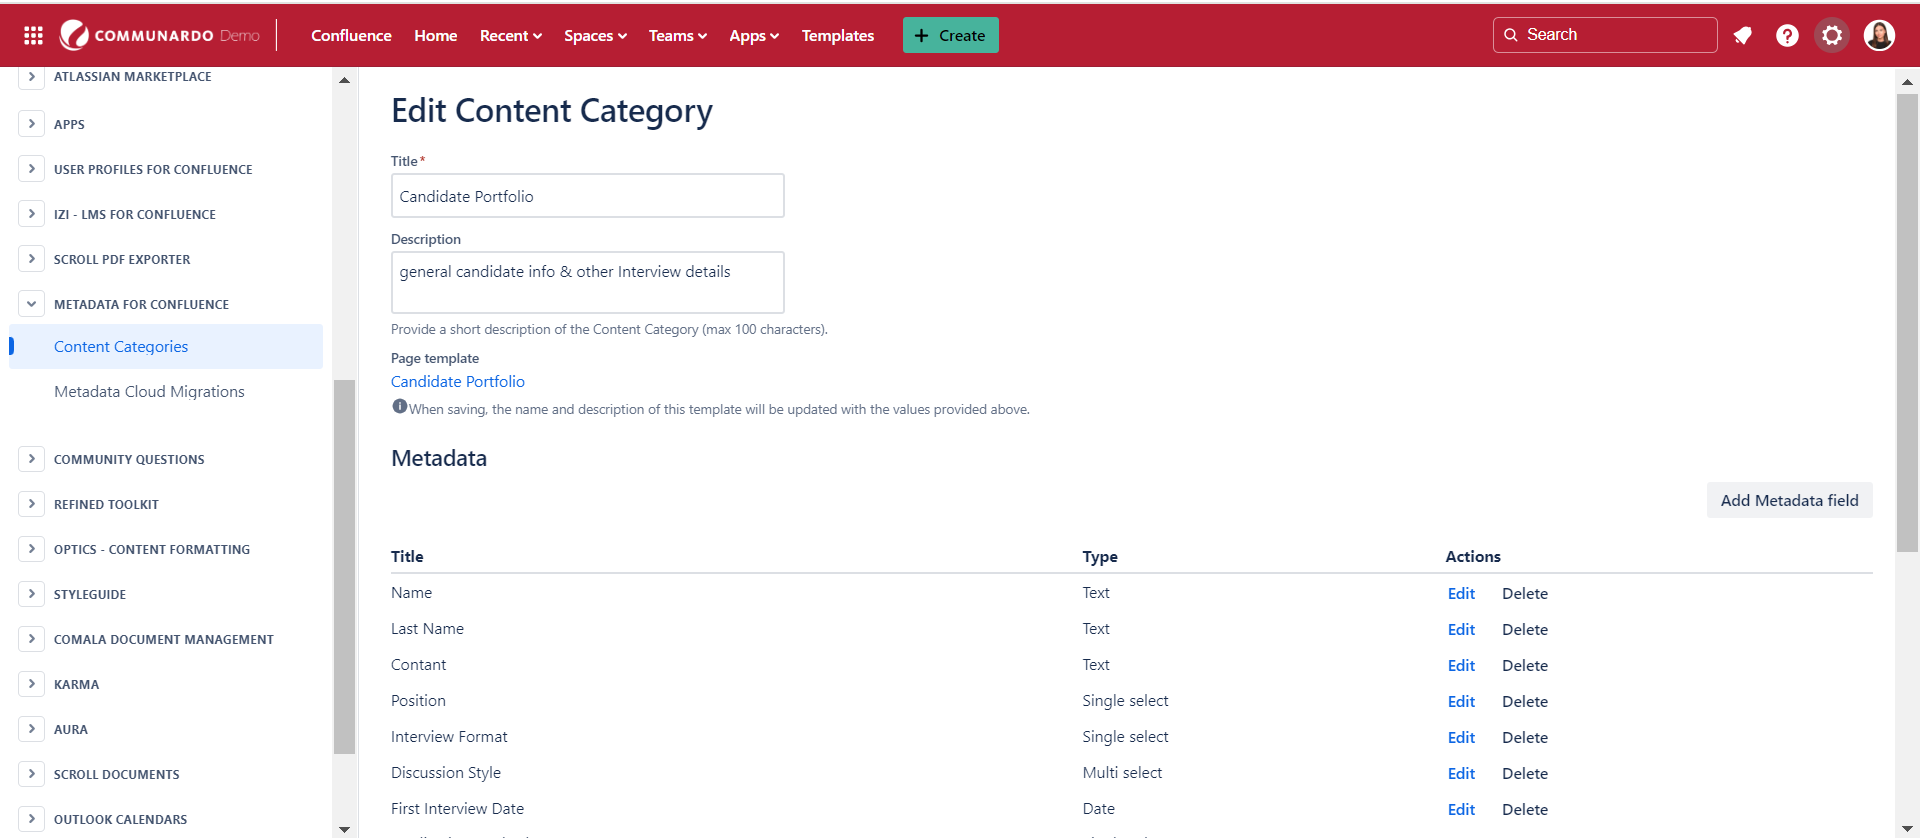The width and height of the screenshot is (1920, 838).
Task: Open the notifications icon in header
Action: pyautogui.click(x=1743, y=36)
